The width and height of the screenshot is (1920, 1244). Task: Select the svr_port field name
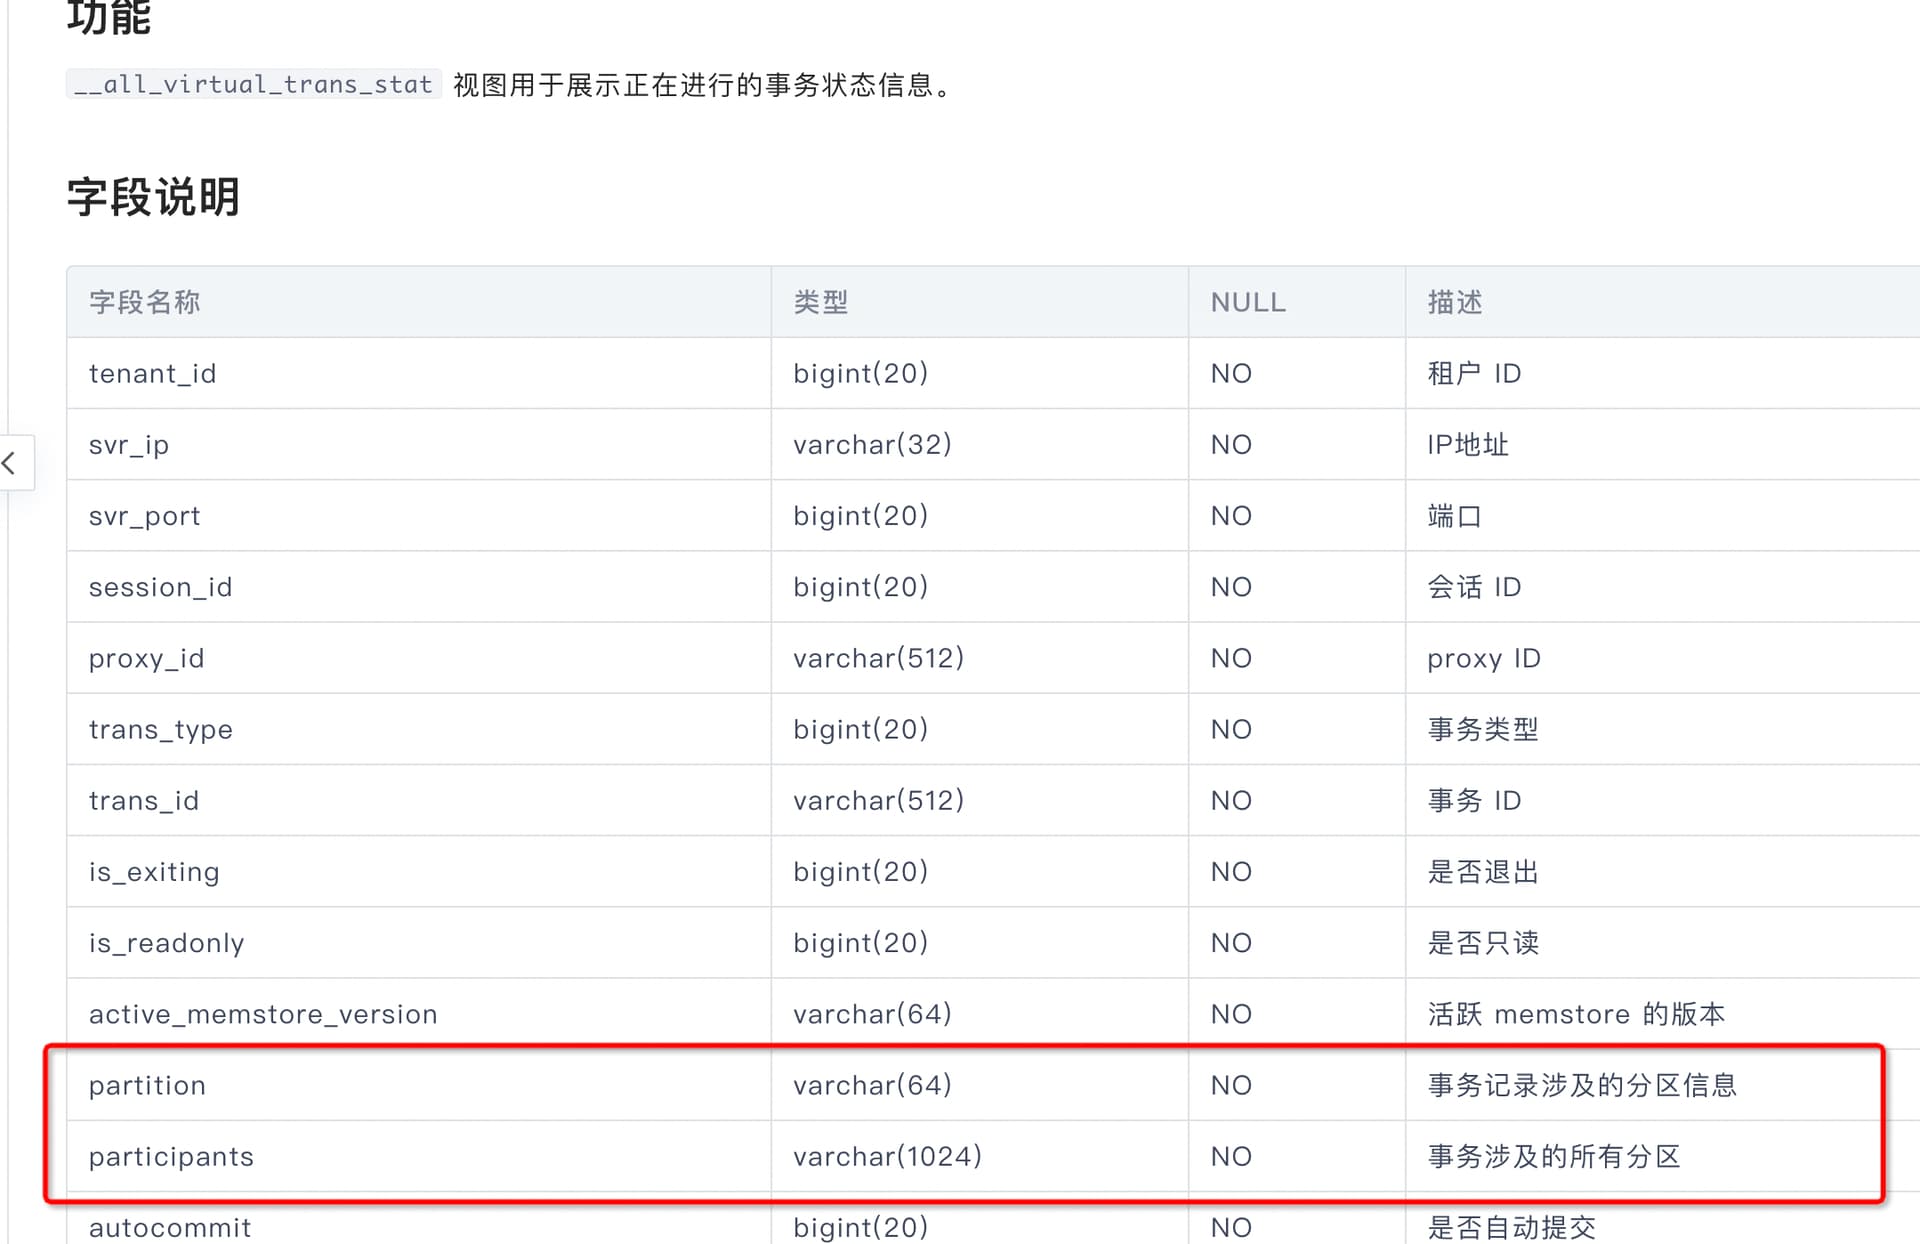(x=145, y=515)
